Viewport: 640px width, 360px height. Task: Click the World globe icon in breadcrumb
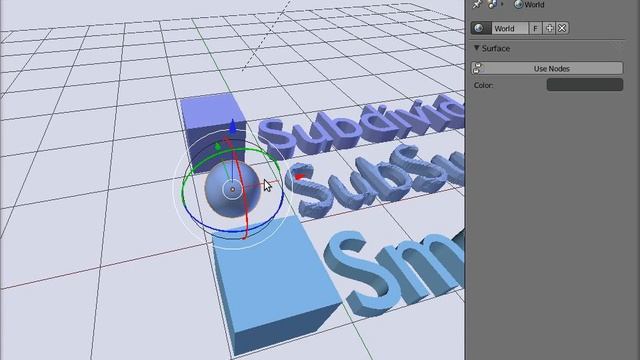[518, 4]
